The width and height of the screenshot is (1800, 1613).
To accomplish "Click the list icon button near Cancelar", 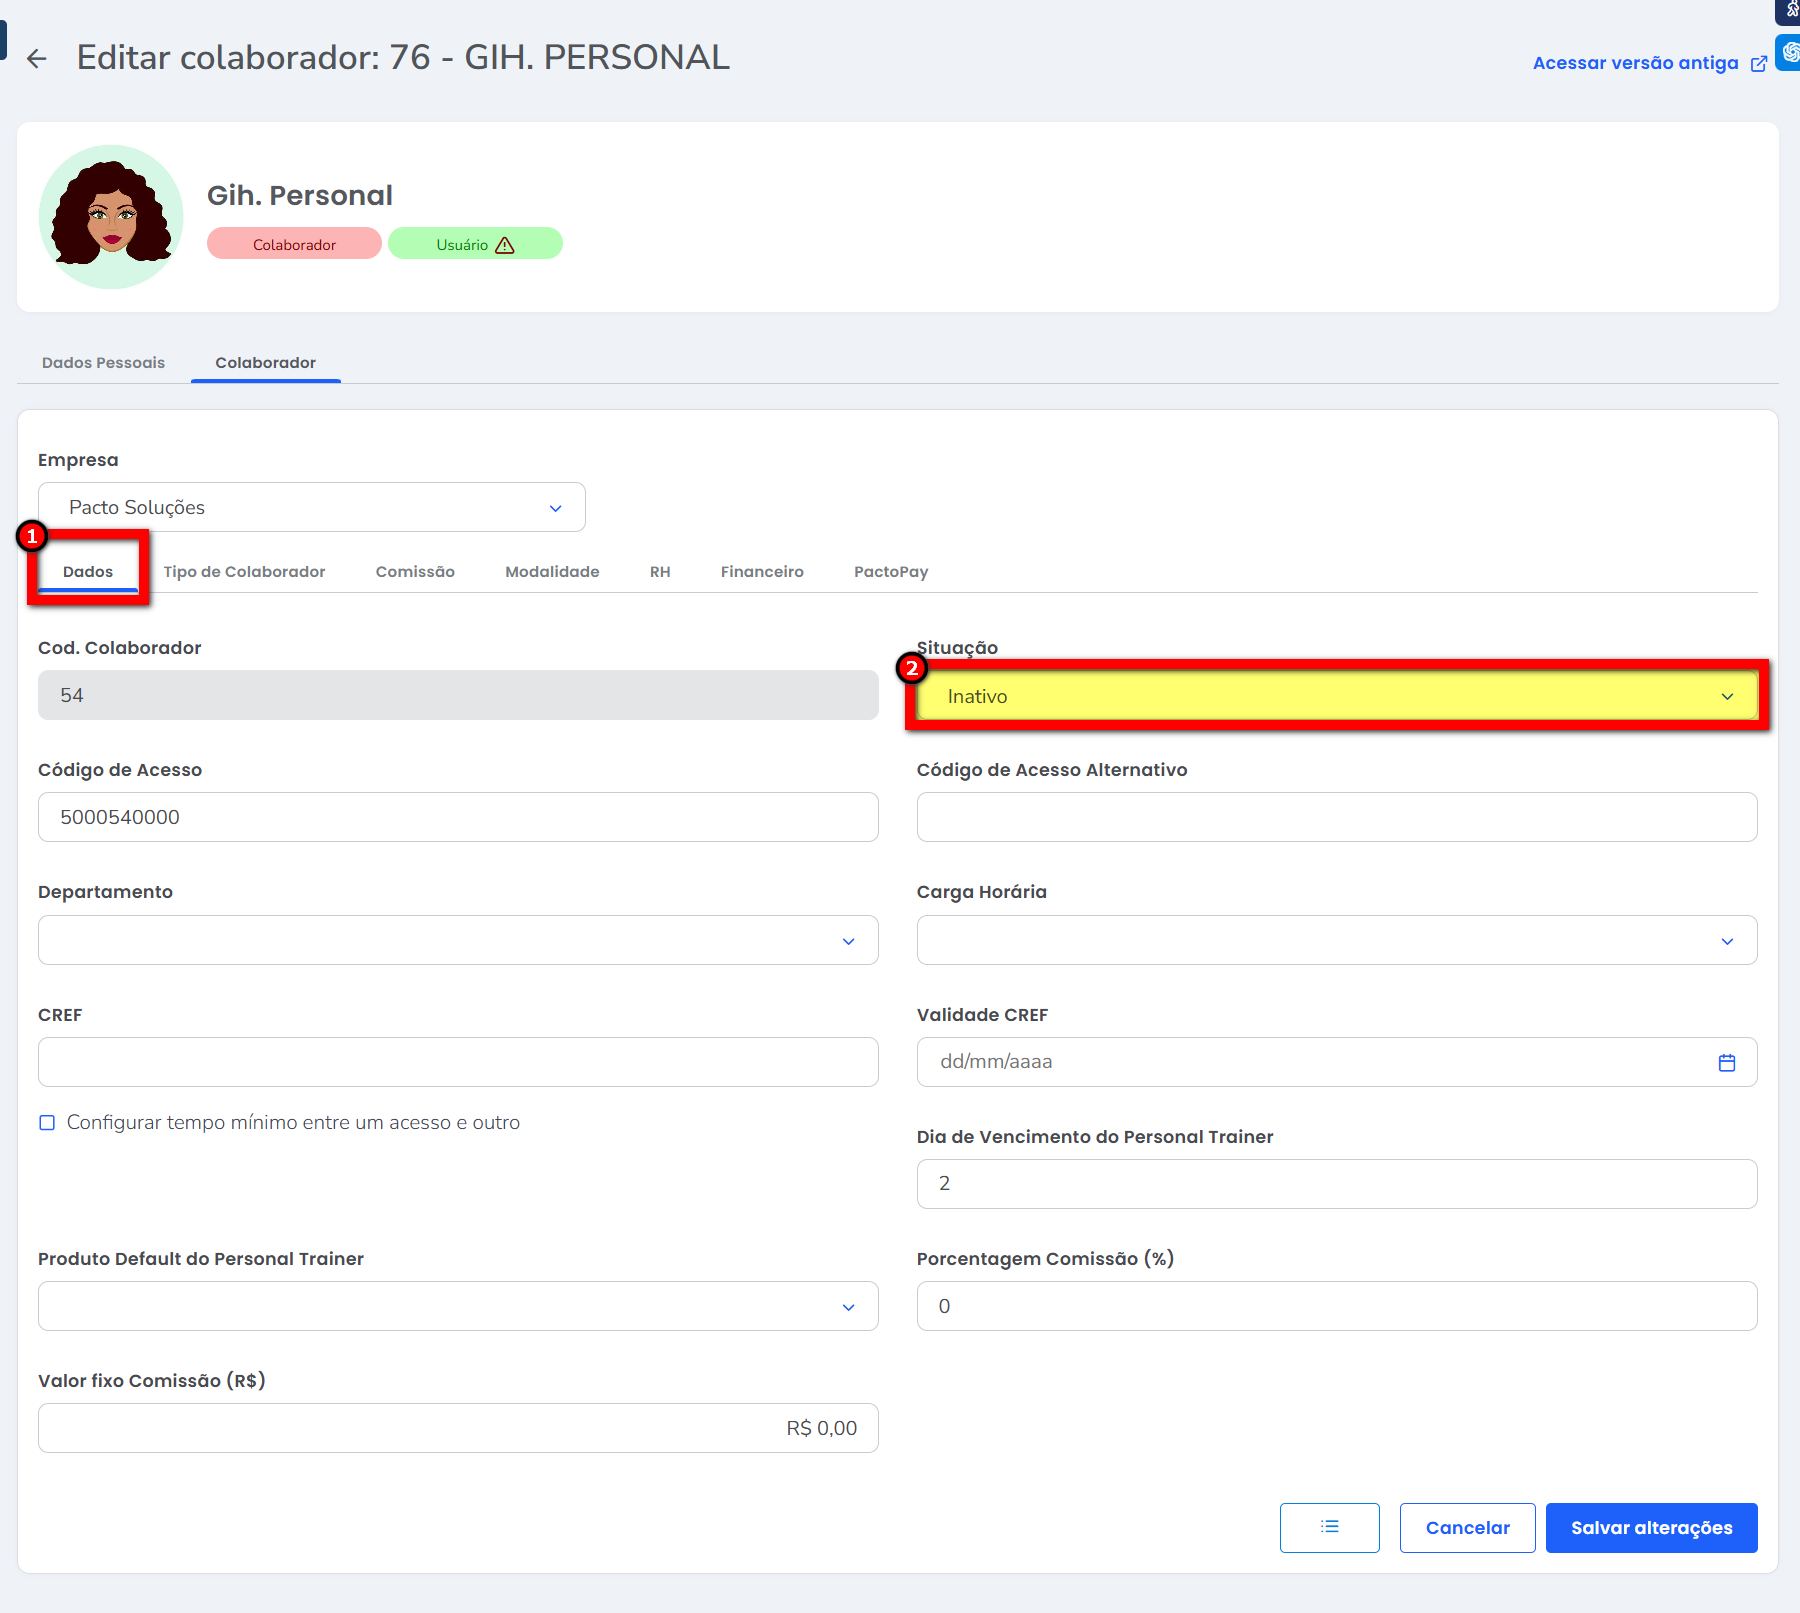I will (x=1329, y=1527).
